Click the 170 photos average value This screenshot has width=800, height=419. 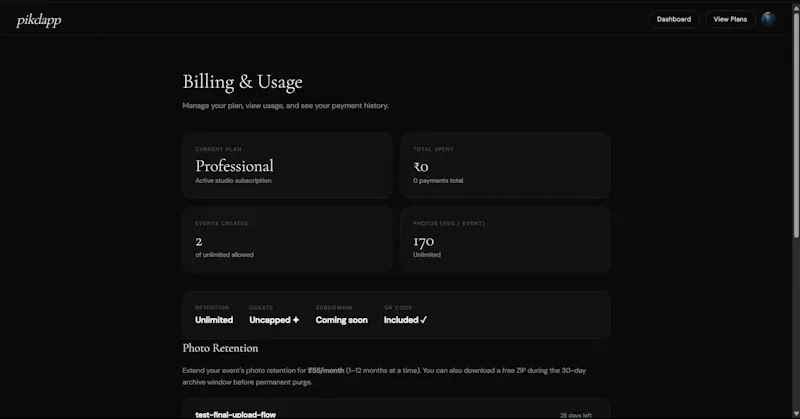click(423, 241)
